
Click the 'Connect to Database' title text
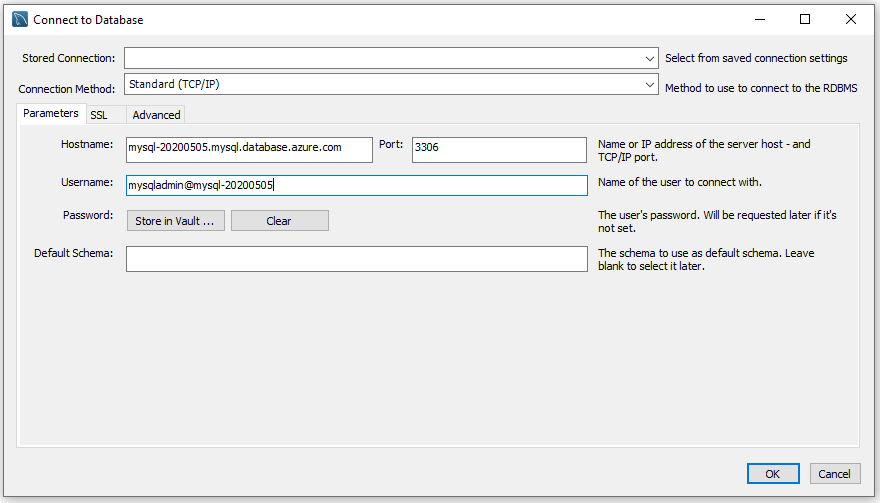click(x=88, y=20)
